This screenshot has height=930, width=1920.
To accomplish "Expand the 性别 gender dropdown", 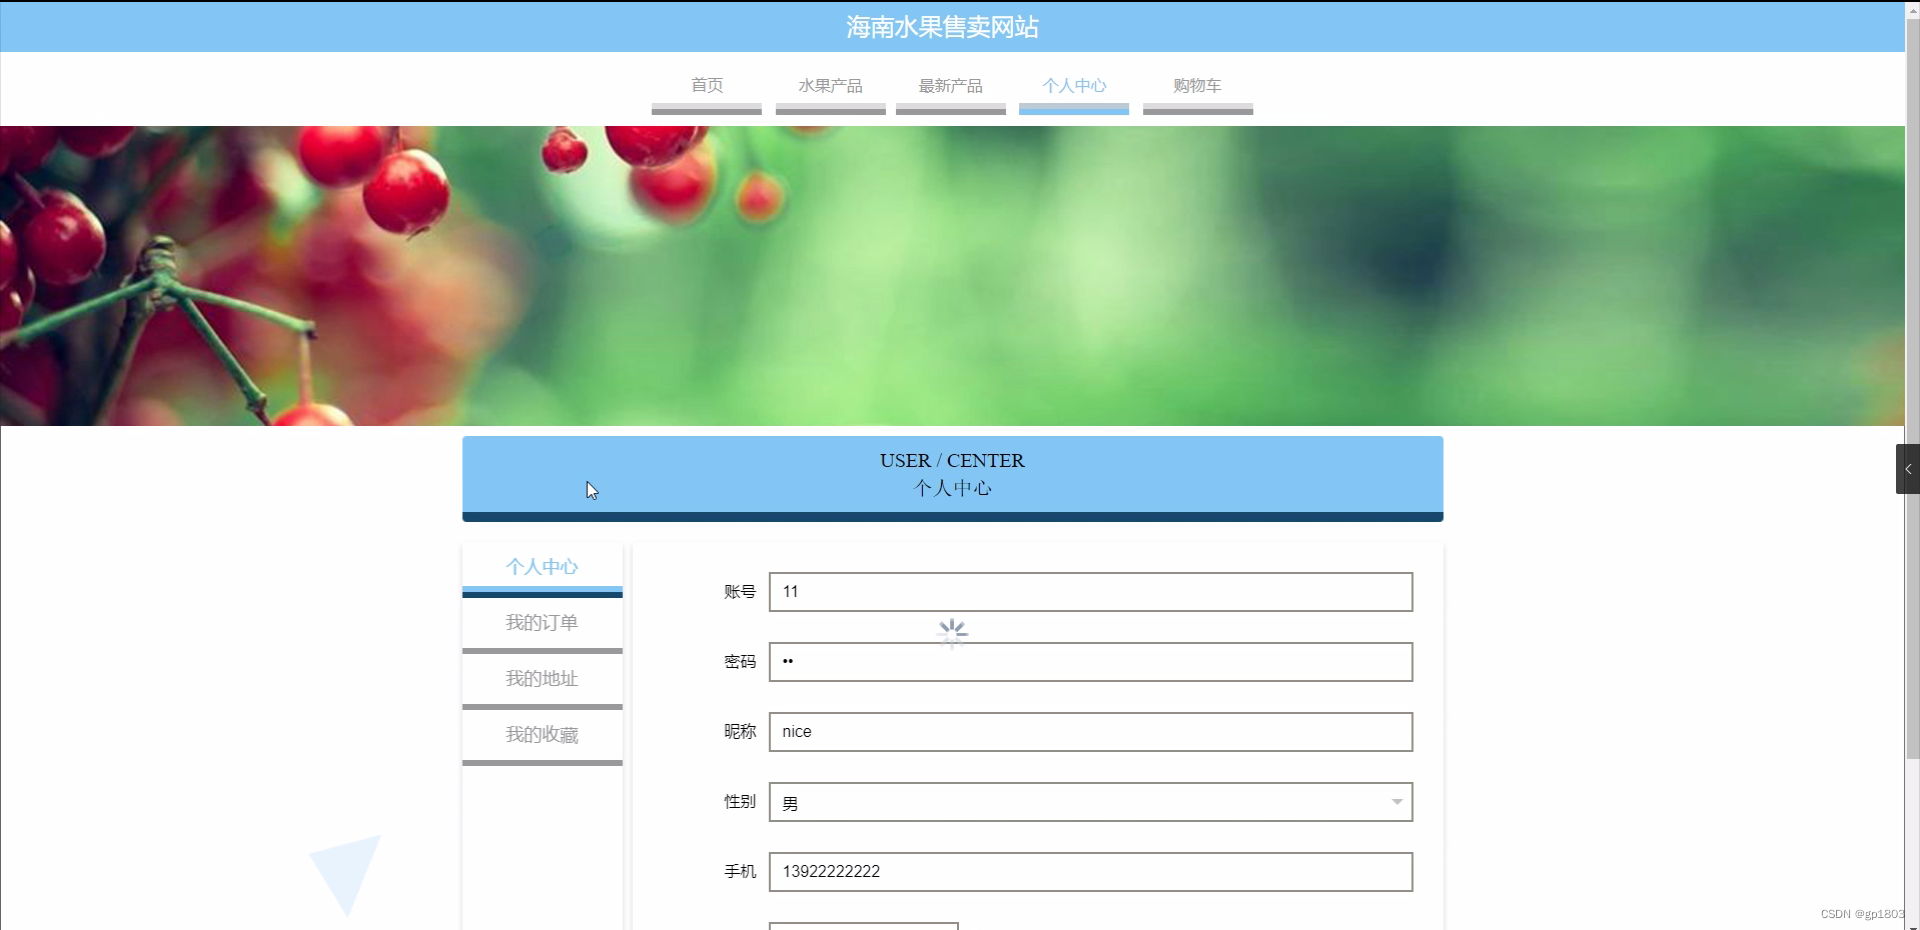I will click(x=1089, y=802).
